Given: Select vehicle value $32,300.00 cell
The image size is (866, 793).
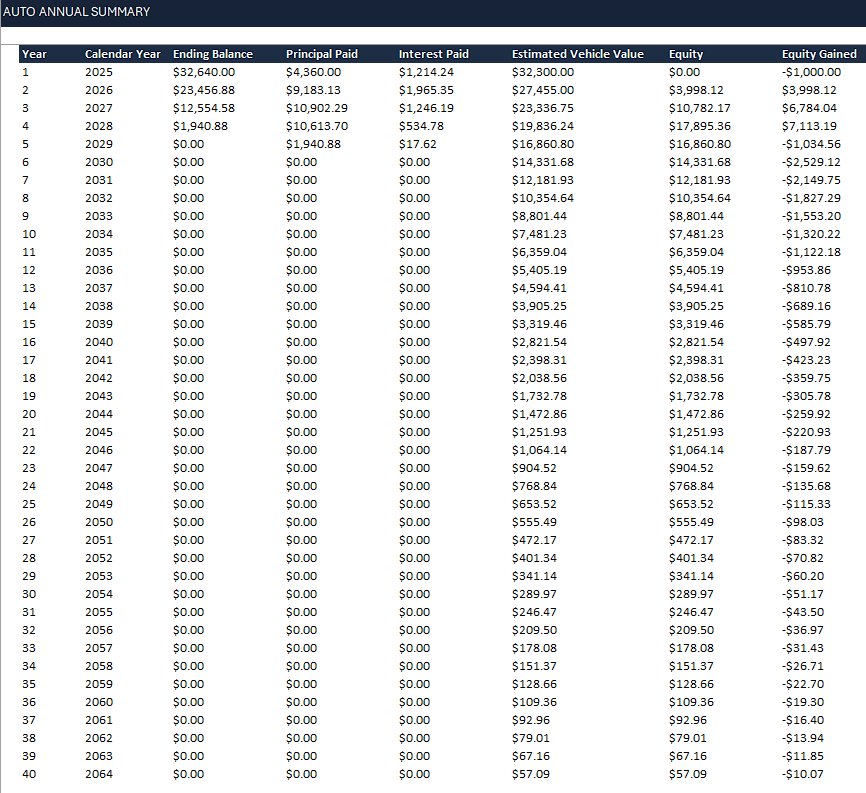Looking at the screenshot, I should [x=543, y=72].
